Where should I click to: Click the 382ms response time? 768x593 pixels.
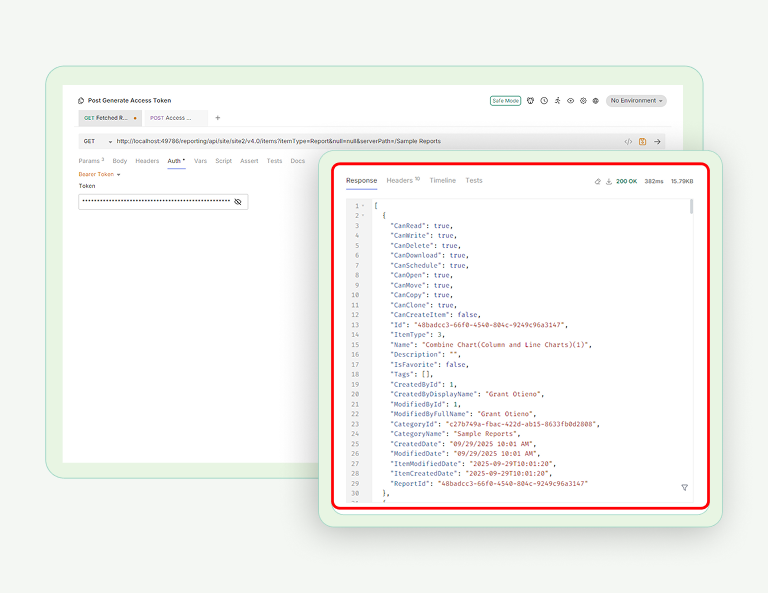[x=654, y=182]
